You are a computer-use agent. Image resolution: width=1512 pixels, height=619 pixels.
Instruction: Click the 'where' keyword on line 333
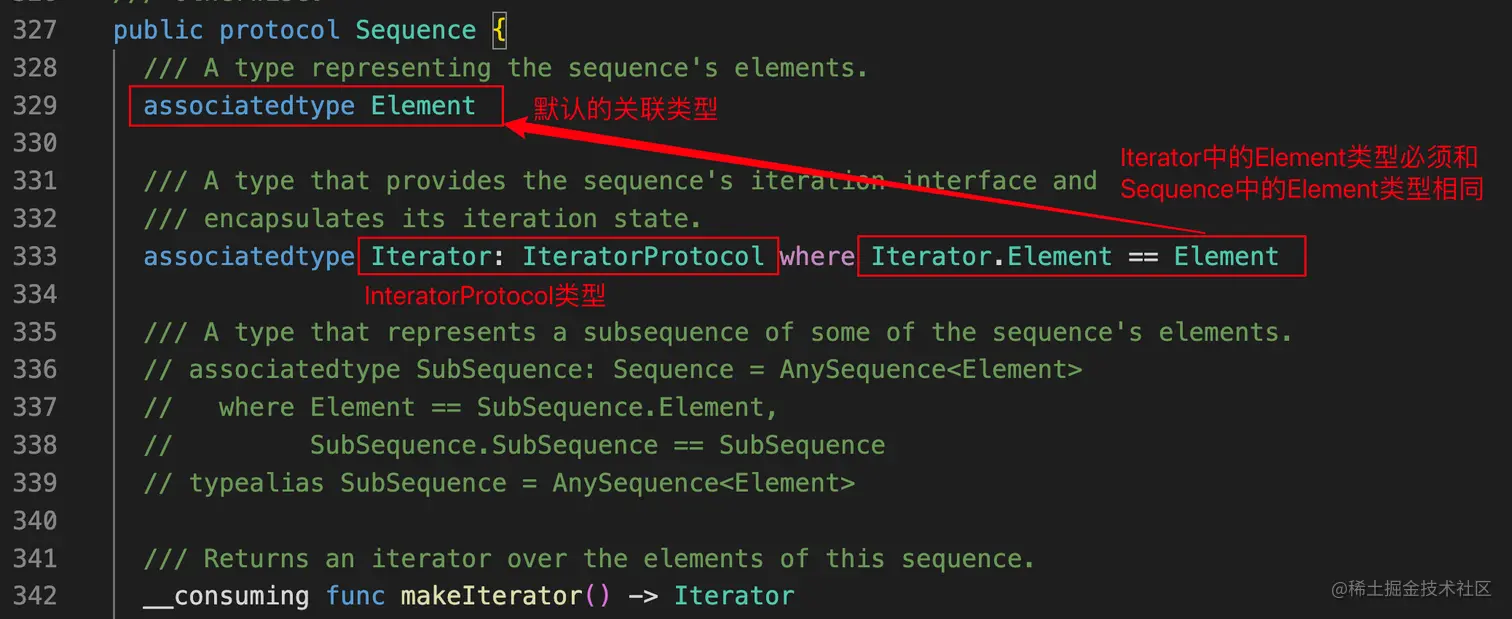816,257
